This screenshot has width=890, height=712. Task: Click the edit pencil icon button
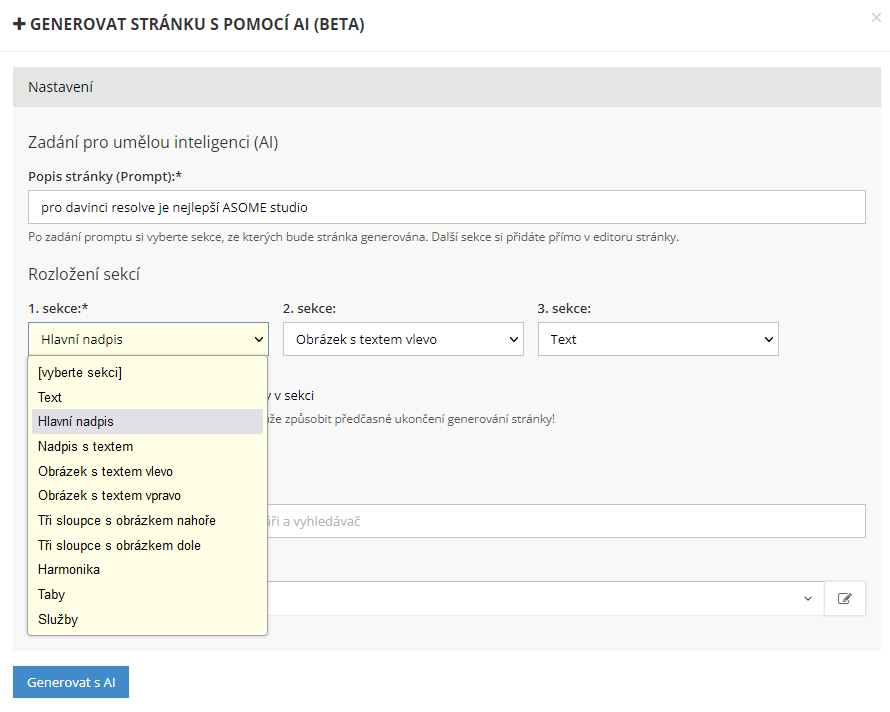(845, 598)
